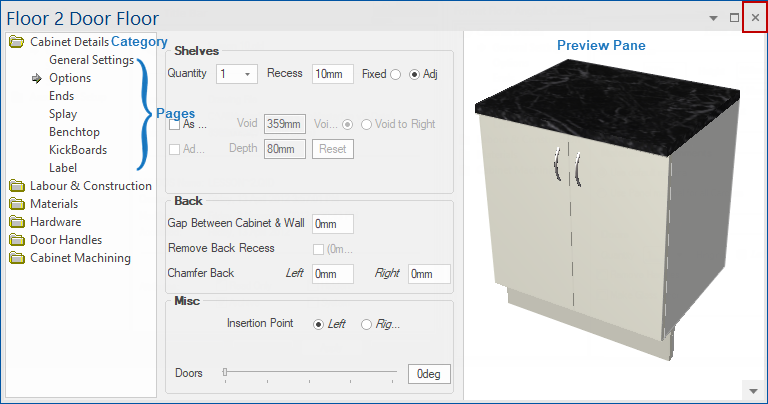Viewport: 768px width, 404px height.
Task: Click the Labour & Construction folder icon
Action: (x=16, y=186)
